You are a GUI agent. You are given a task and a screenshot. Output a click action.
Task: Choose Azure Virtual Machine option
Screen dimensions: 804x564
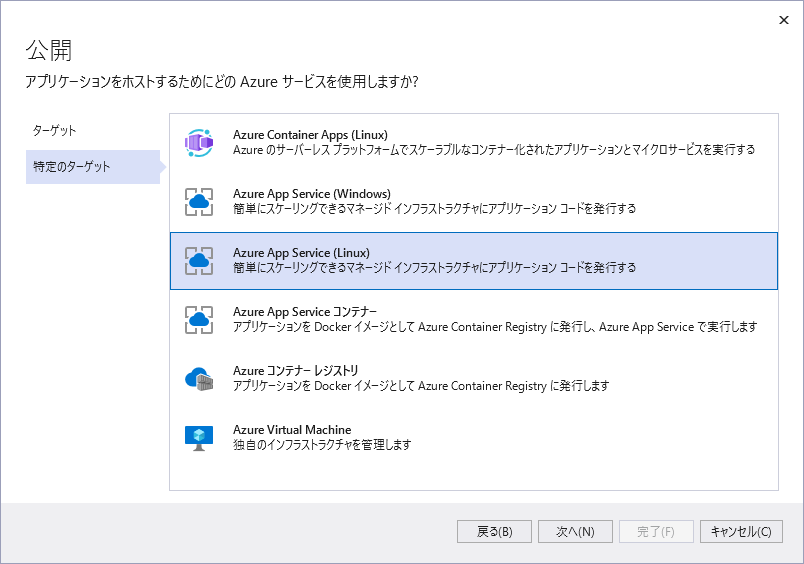[x=292, y=430]
